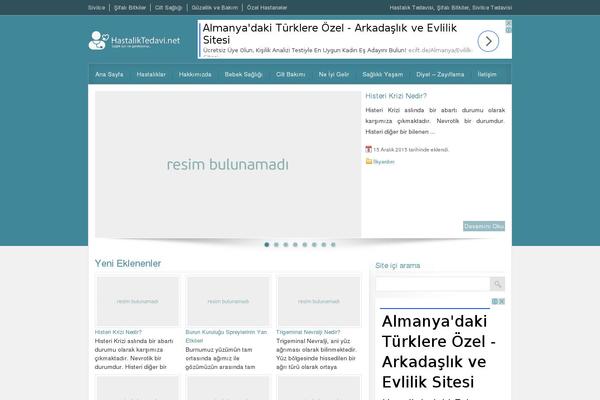
Task: Open Trigeminal Nevralji Nedir? article link
Action: 308,330
